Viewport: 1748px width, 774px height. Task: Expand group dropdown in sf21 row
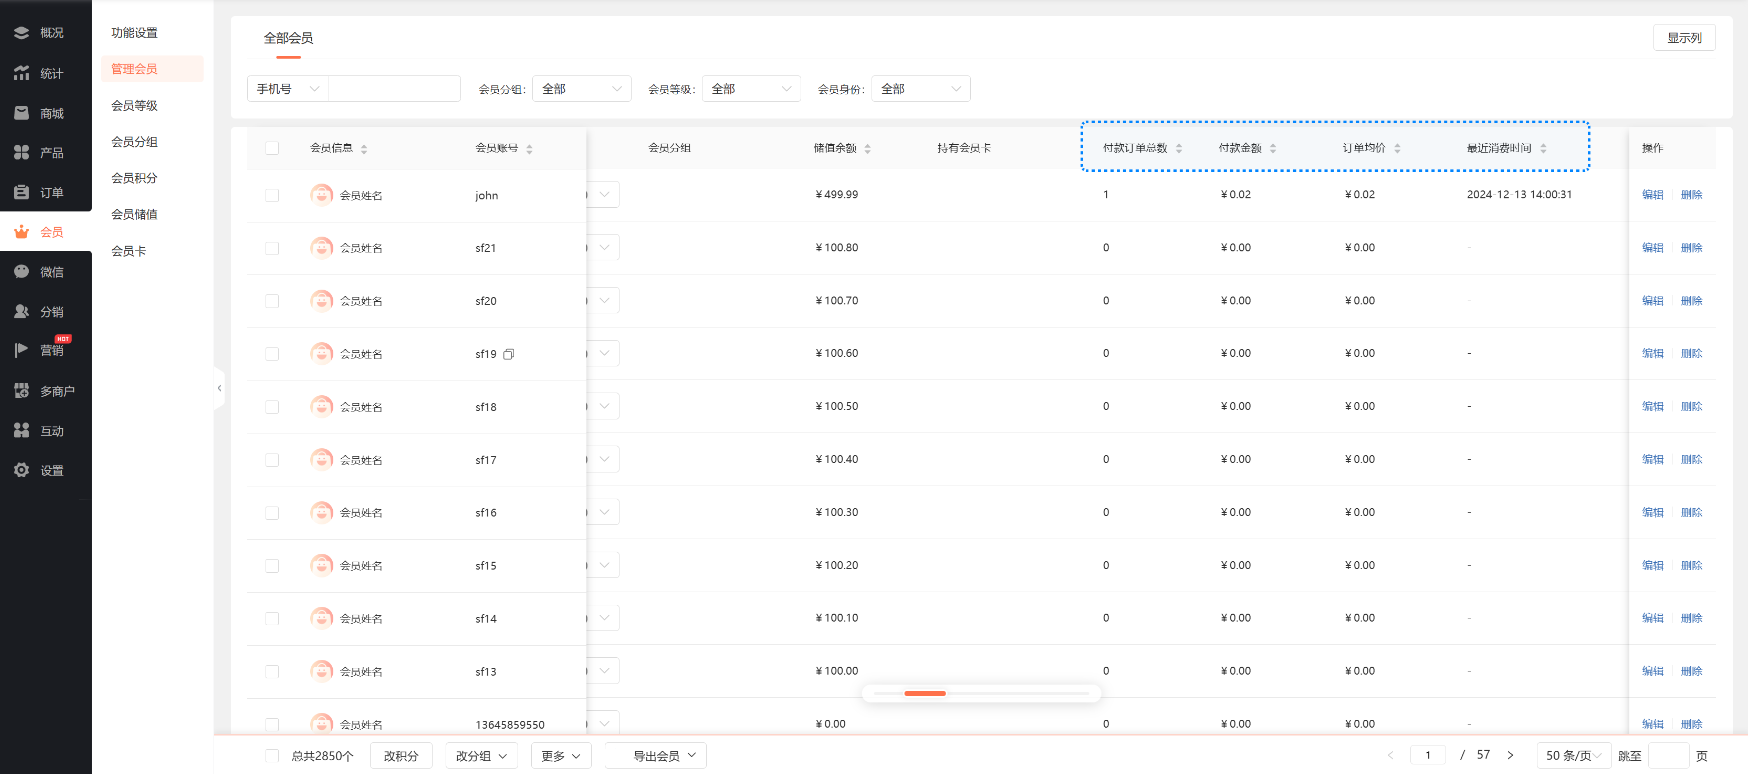[x=604, y=247]
